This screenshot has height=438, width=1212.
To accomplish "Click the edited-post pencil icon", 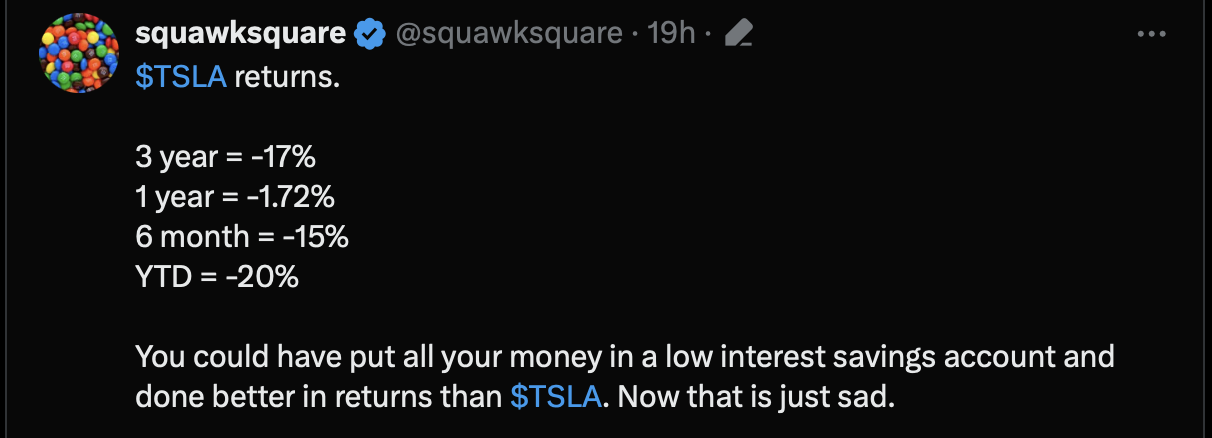I will tap(737, 35).
